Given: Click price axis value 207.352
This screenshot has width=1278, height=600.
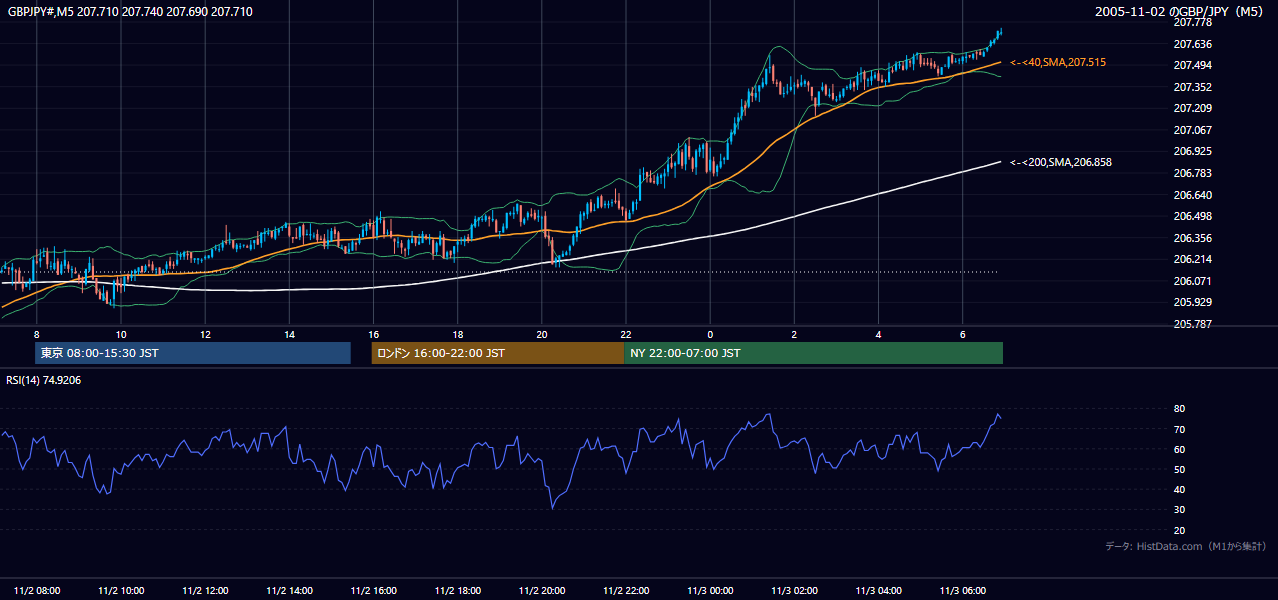Looking at the screenshot, I should pyautogui.click(x=1192, y=87).
